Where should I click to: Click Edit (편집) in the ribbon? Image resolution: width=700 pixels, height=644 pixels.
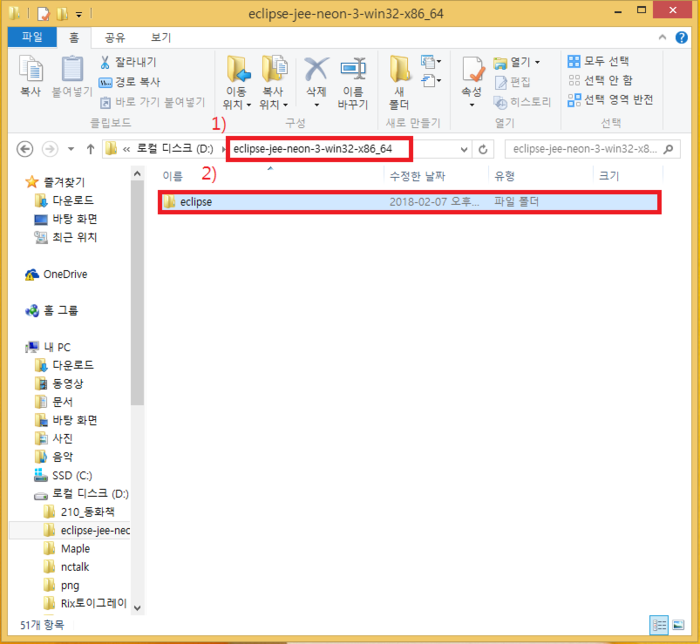point(512,82)
